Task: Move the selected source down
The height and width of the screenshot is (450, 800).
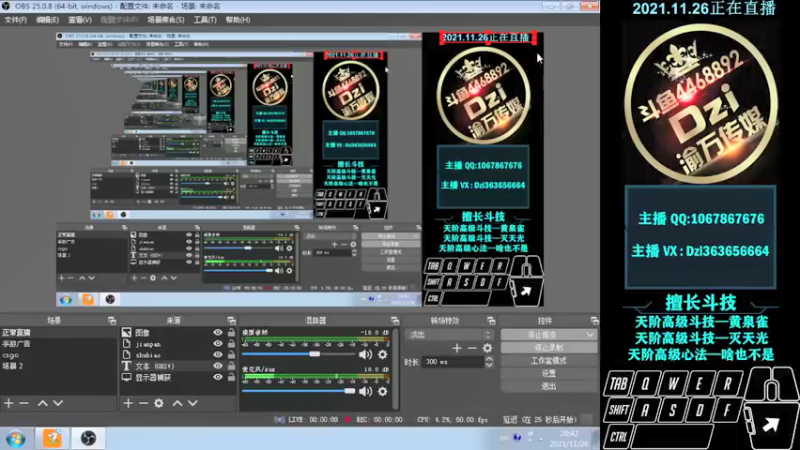Action: click(x=193, y=403)
